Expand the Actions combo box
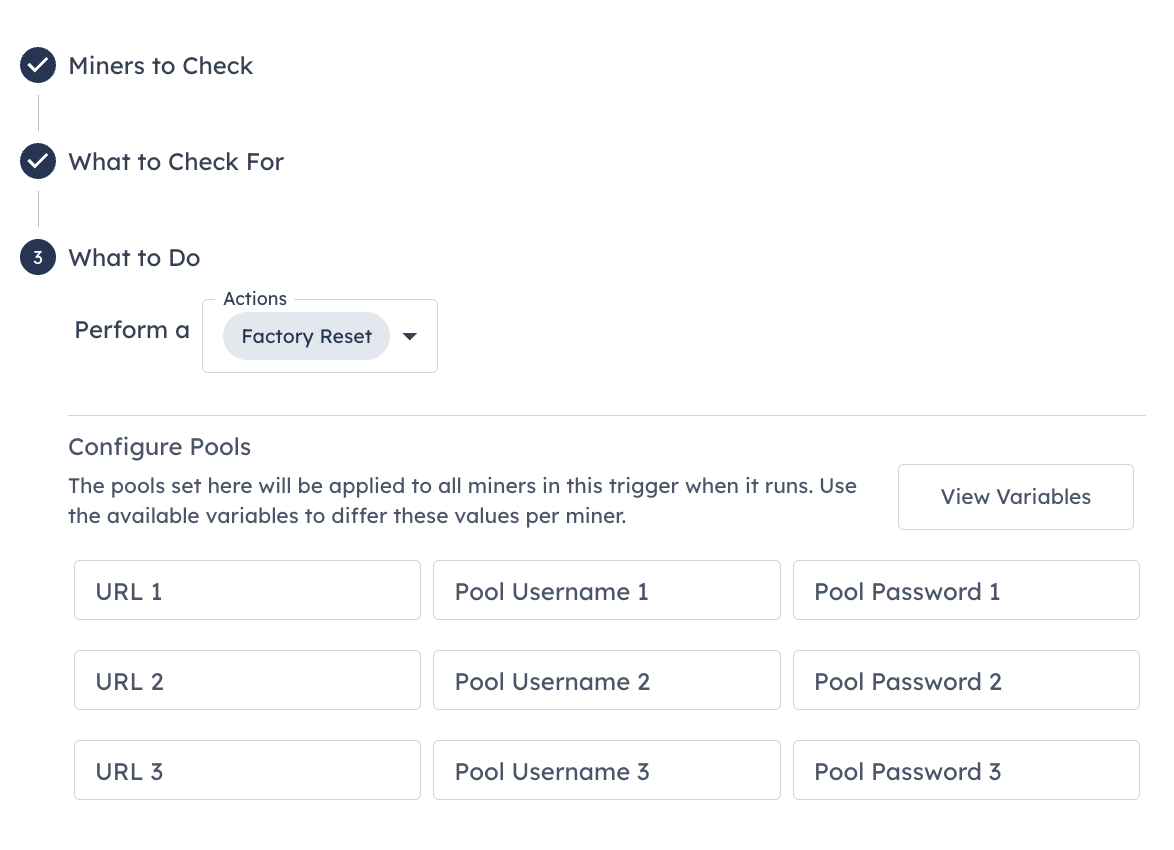 pos(320,336)
